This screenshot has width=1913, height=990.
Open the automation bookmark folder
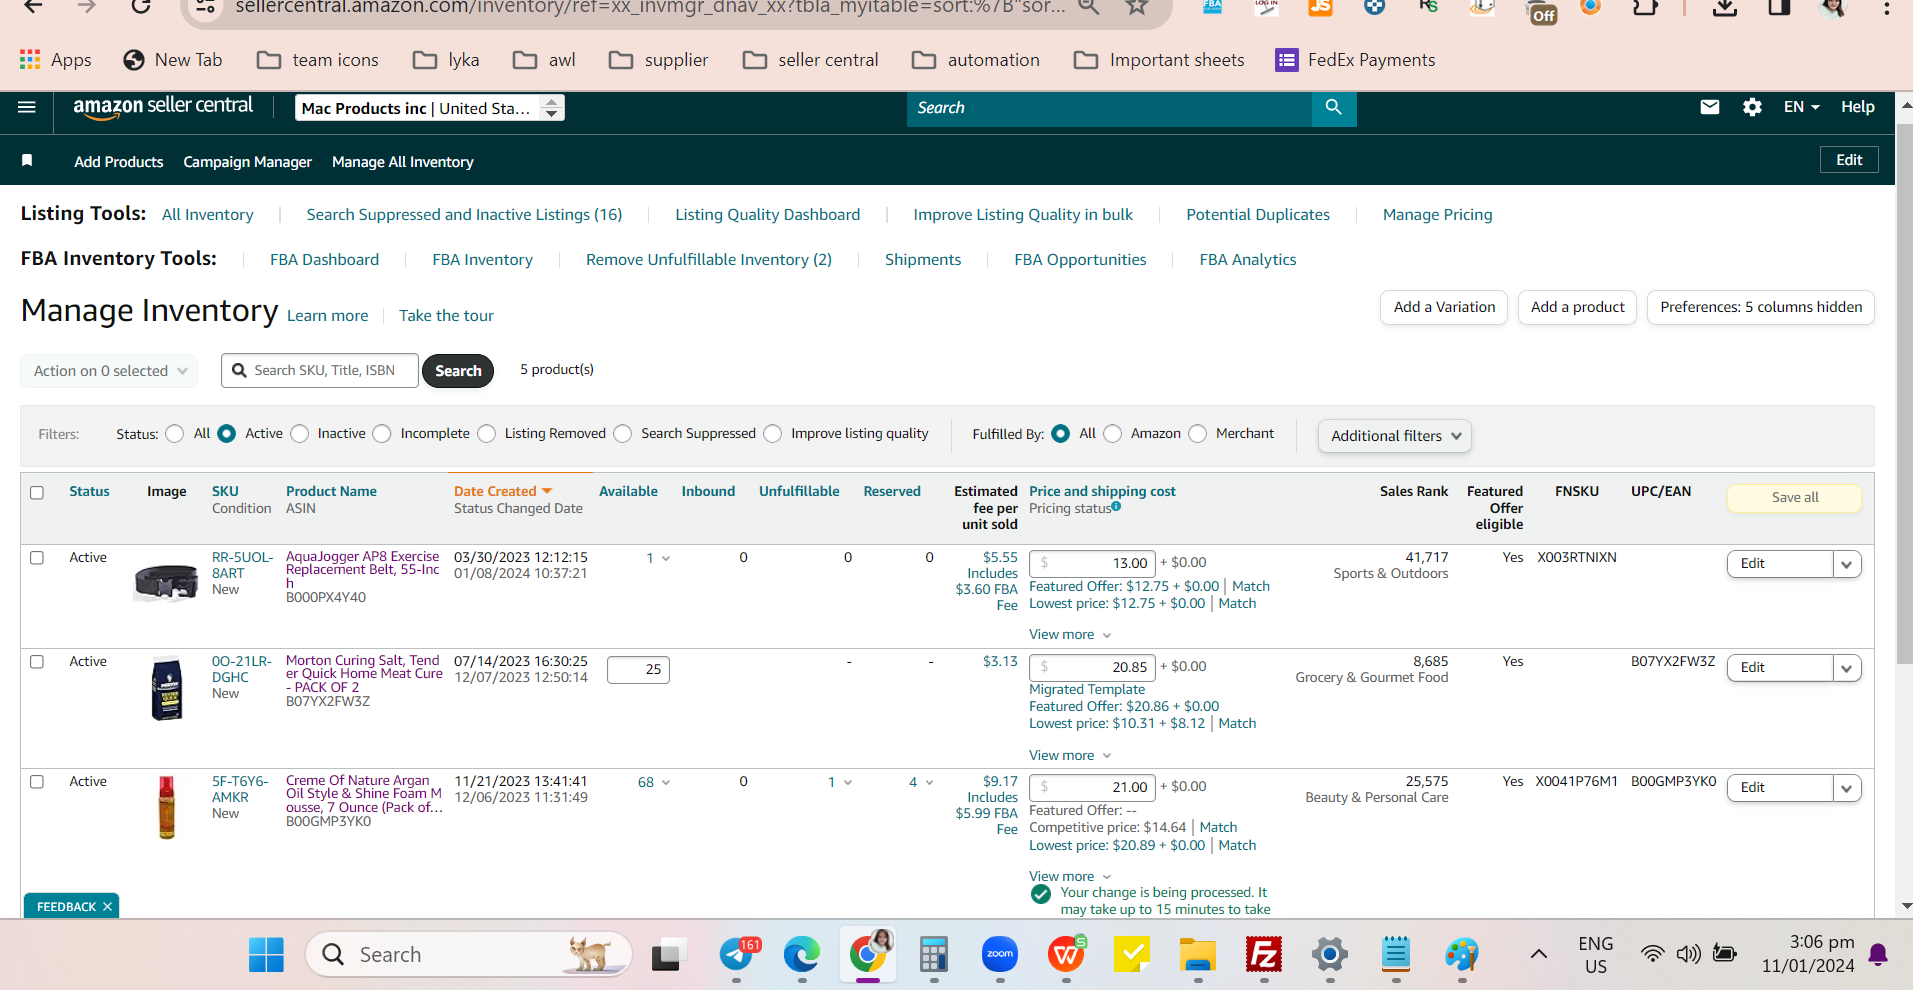(x=976, y=60)
